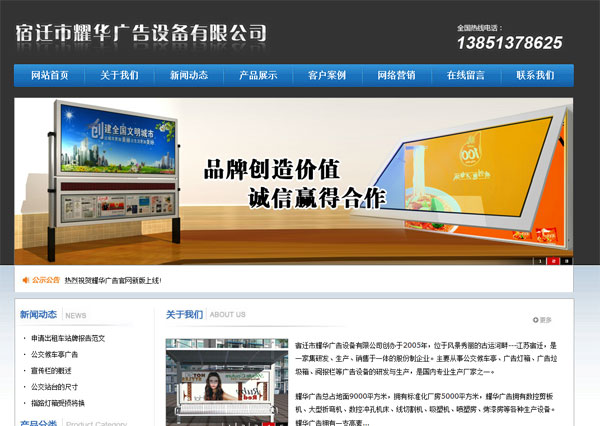Click 客户案例 in the top navigation
This screenshot has height=426, width=600.
pos(327,75)
